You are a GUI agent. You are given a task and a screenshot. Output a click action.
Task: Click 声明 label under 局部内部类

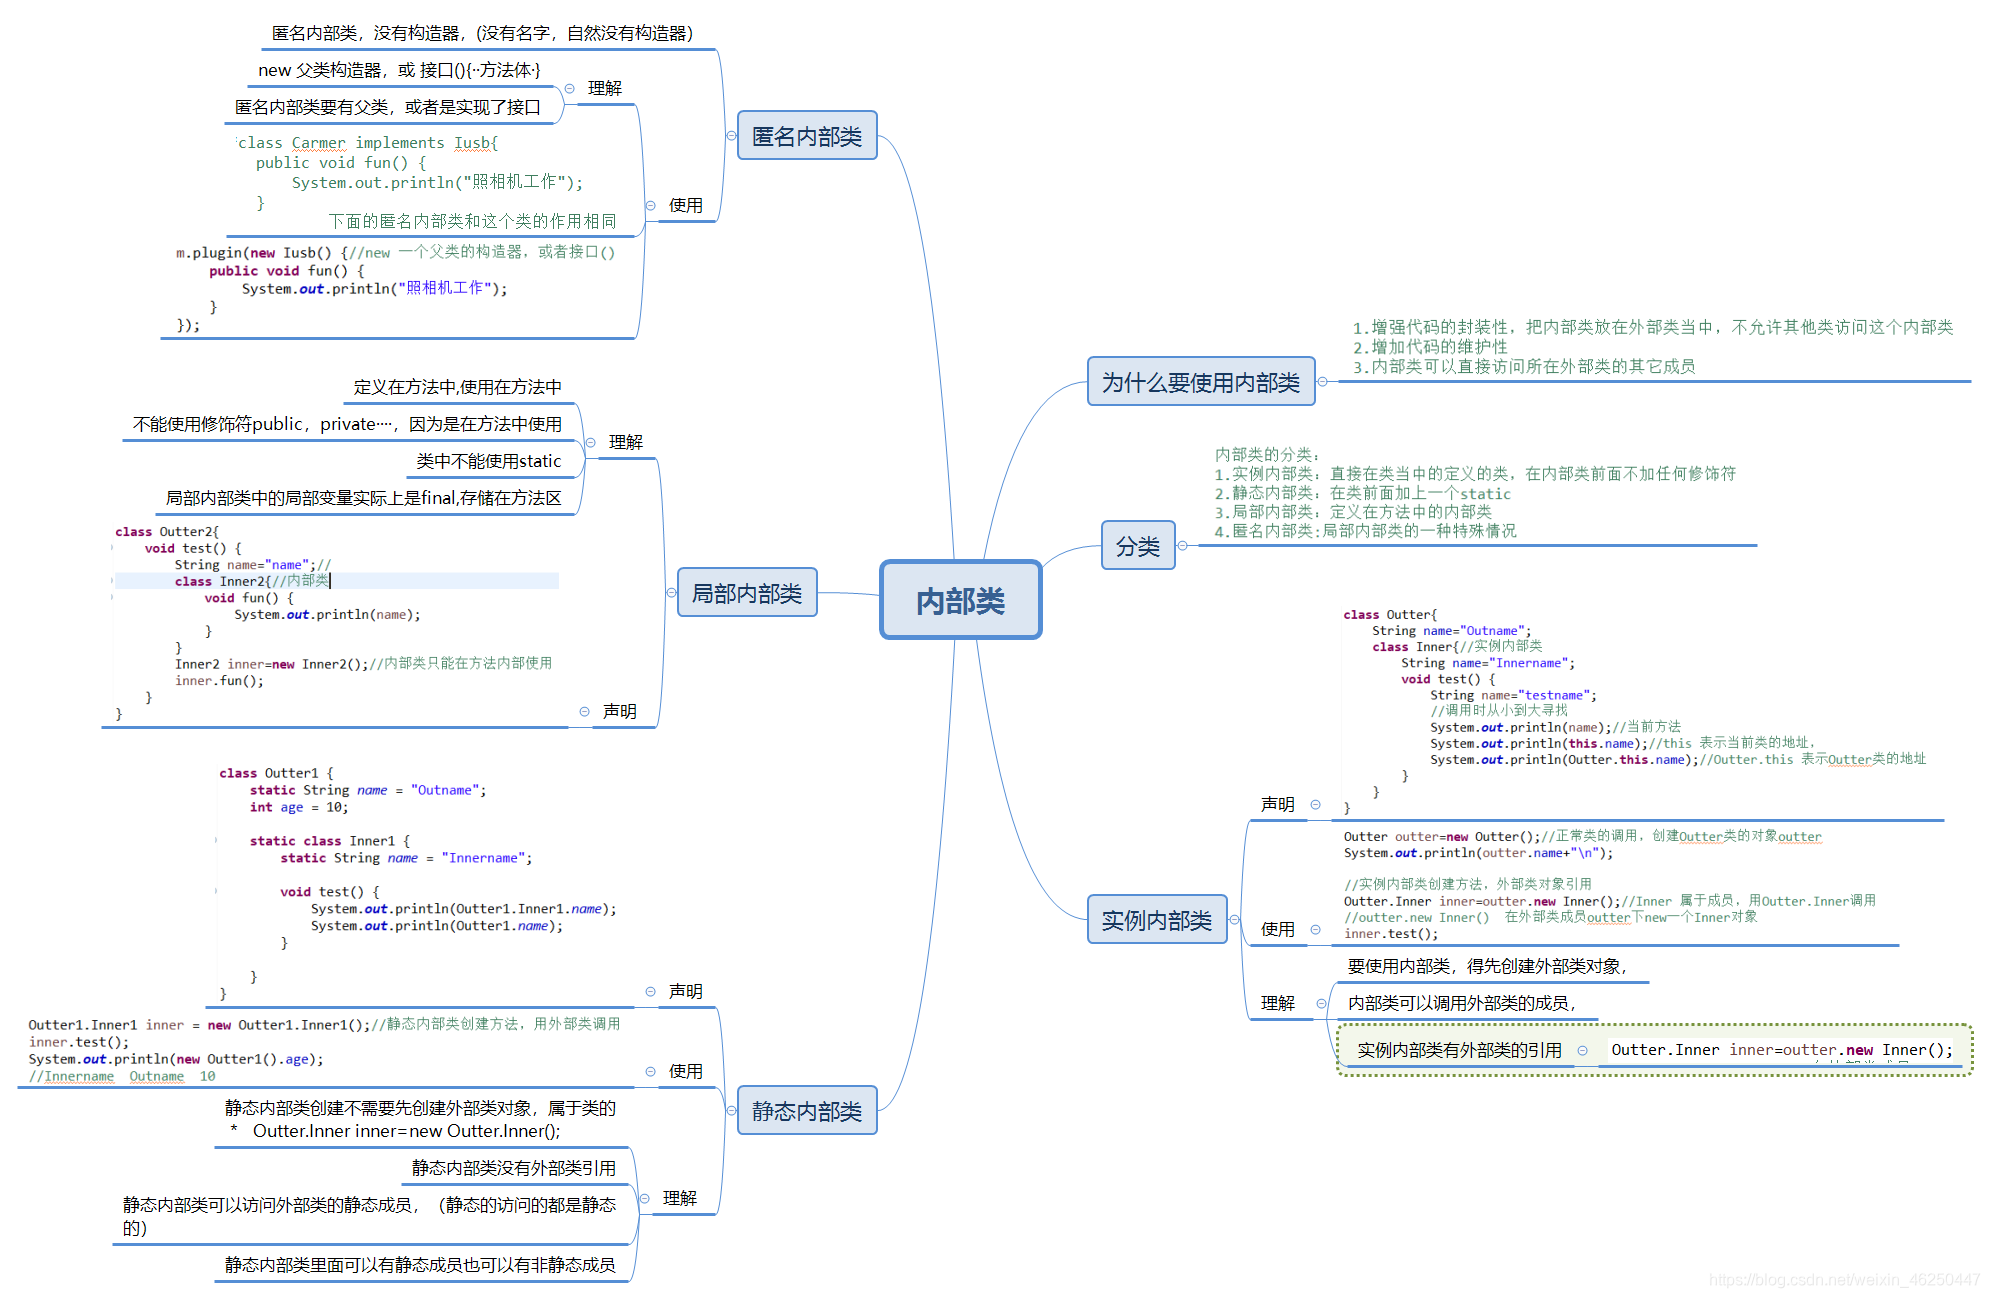pyautogui.click(x=620, y=712)
